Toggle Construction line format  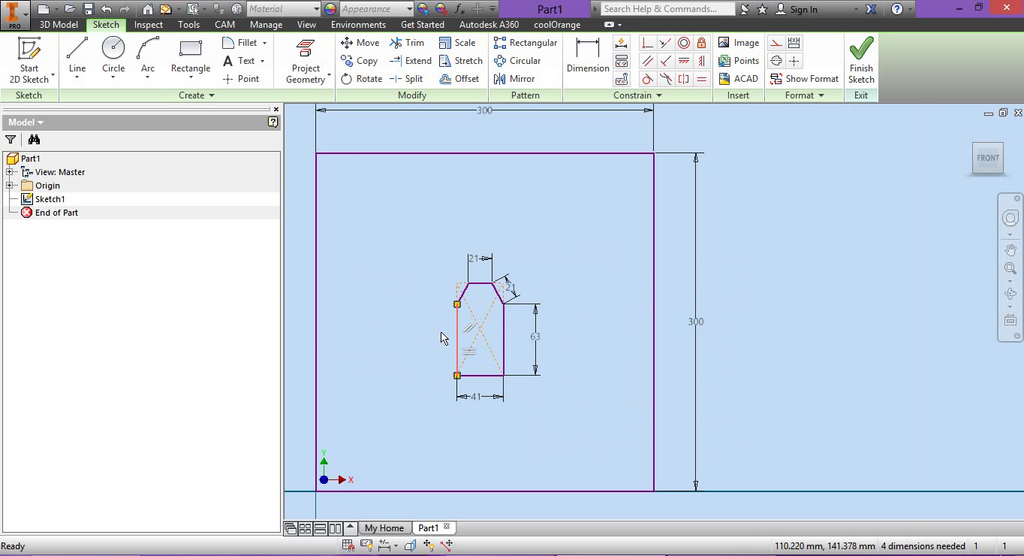pyautogui.click(x=776, y=43)
